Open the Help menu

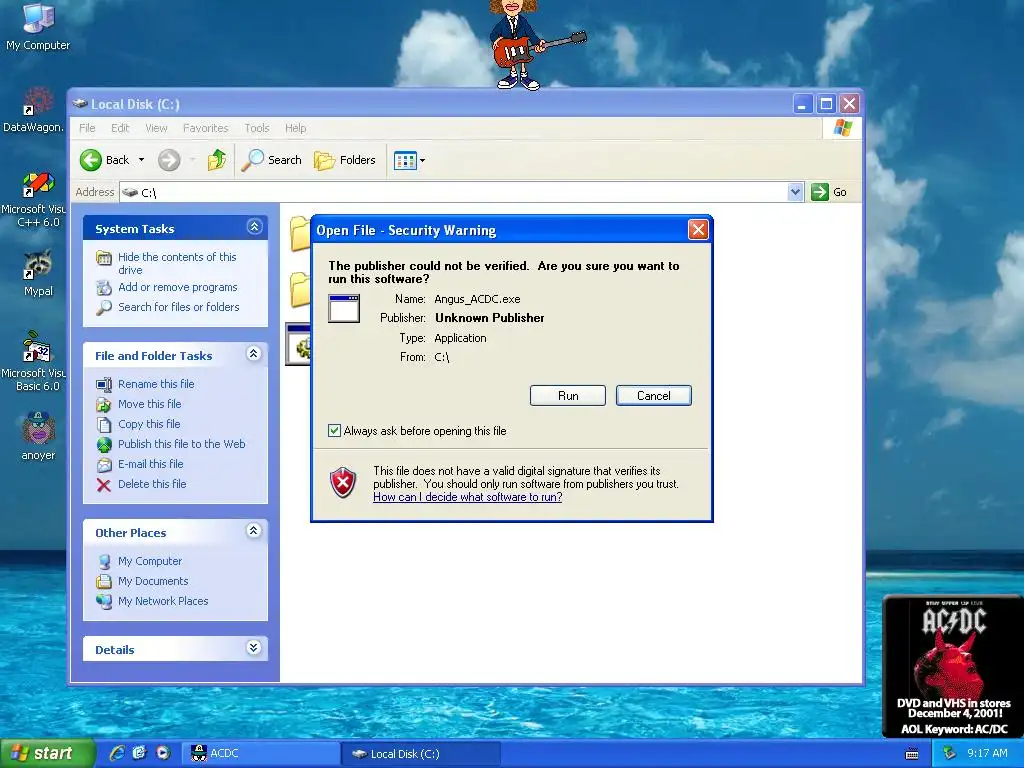pyautogui.click(x=295, y=128)
